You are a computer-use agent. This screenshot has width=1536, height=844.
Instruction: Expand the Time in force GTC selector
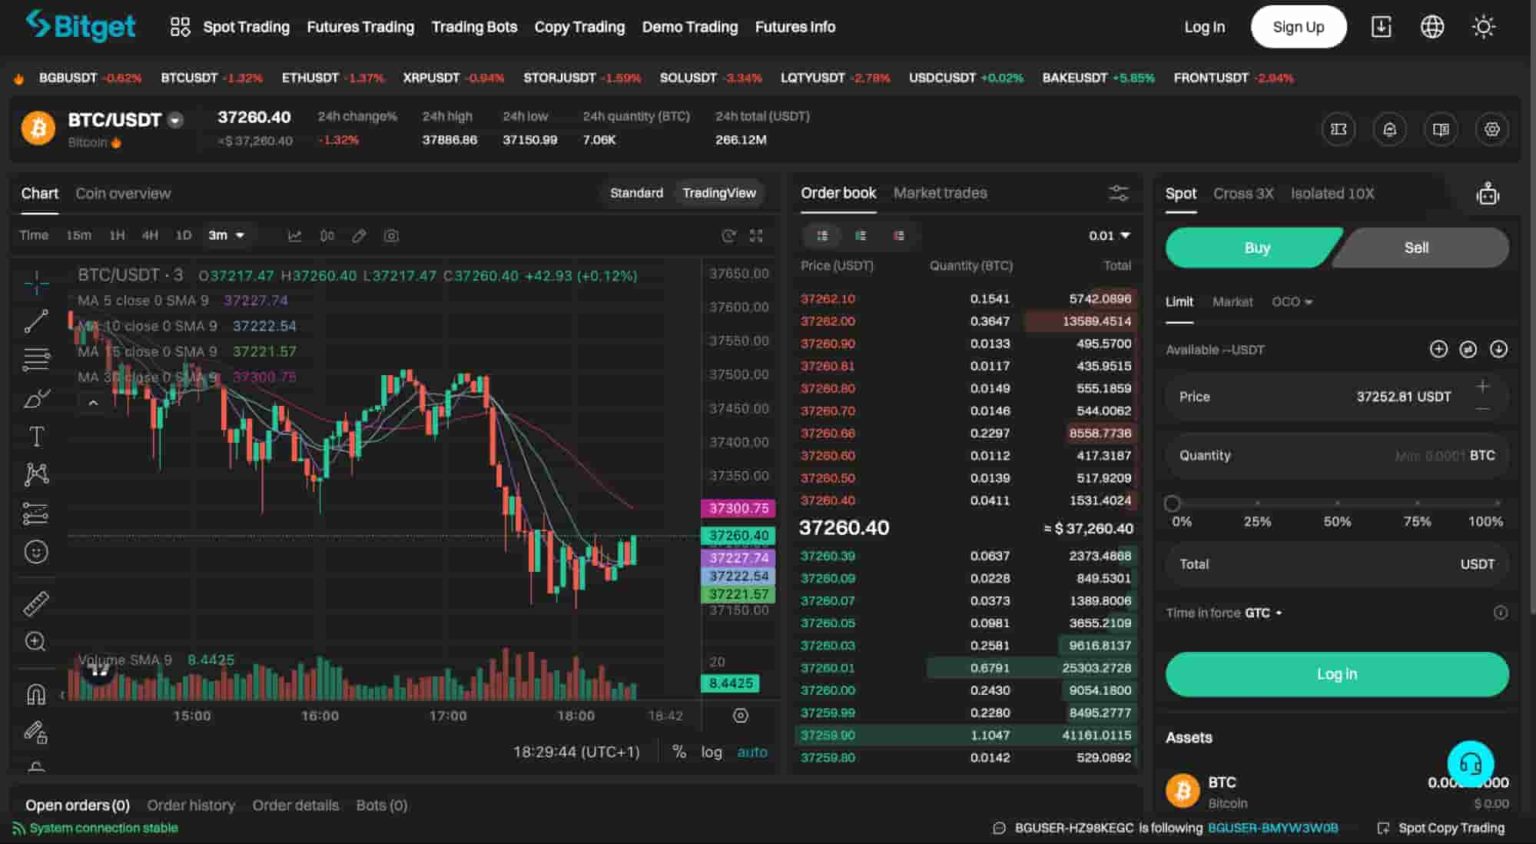(1262, 612)
